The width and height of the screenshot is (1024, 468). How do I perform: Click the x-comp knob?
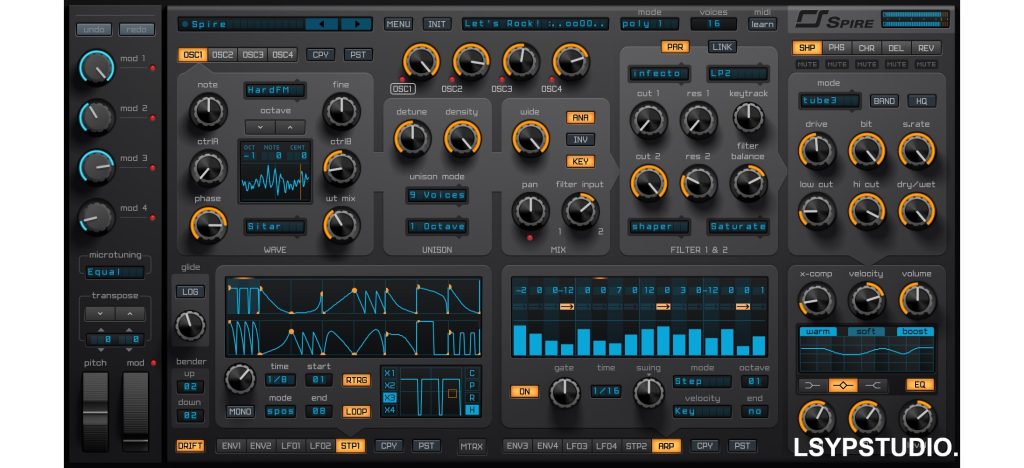[x=816, y=301]
